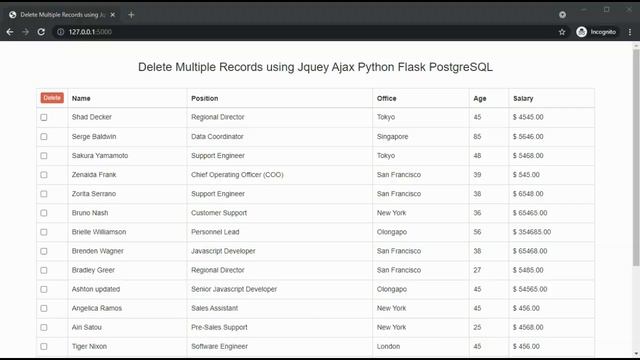Check the box for Serge Baldwin
The image size is (640, 360).
tap(44, 137)
